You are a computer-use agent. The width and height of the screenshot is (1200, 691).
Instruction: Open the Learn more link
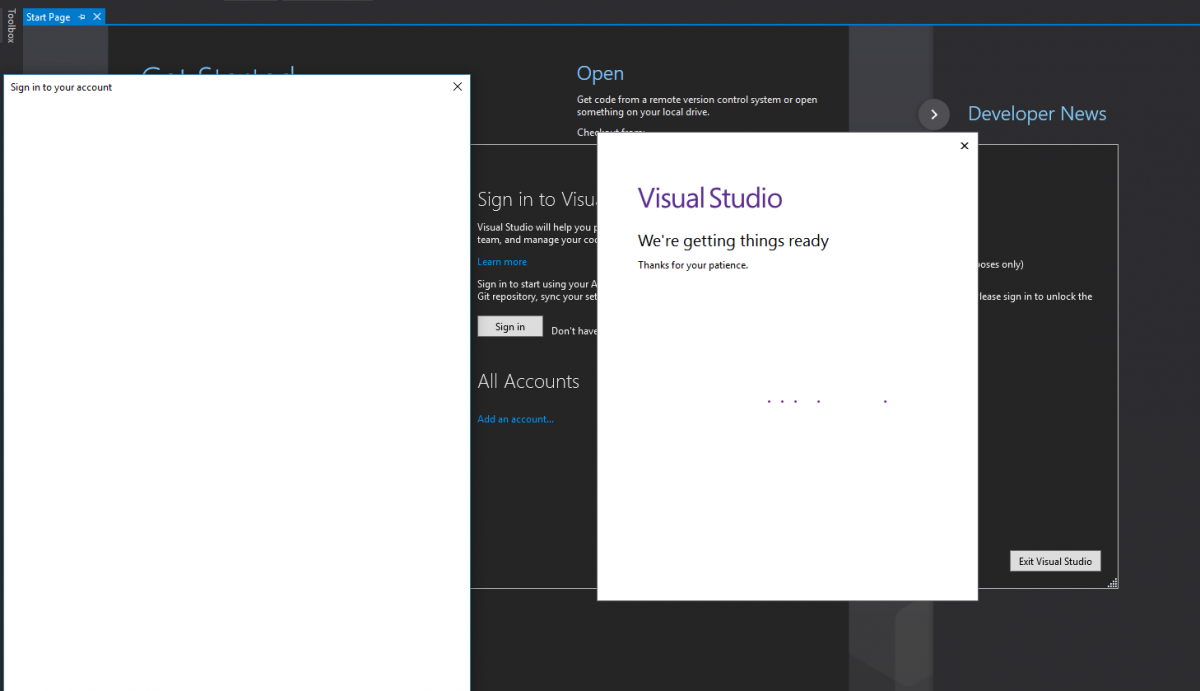coord(502,262)
